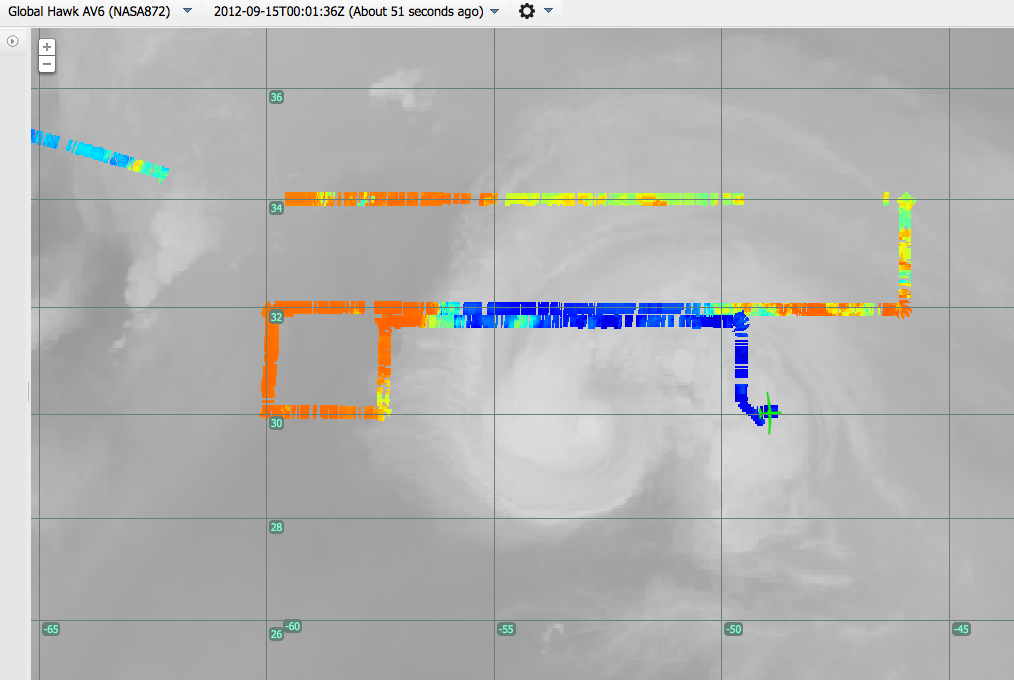The width and height of the screenshot is (1014, 680).
Task: Click the latitude 30 grid label
Action: point(277,423)
